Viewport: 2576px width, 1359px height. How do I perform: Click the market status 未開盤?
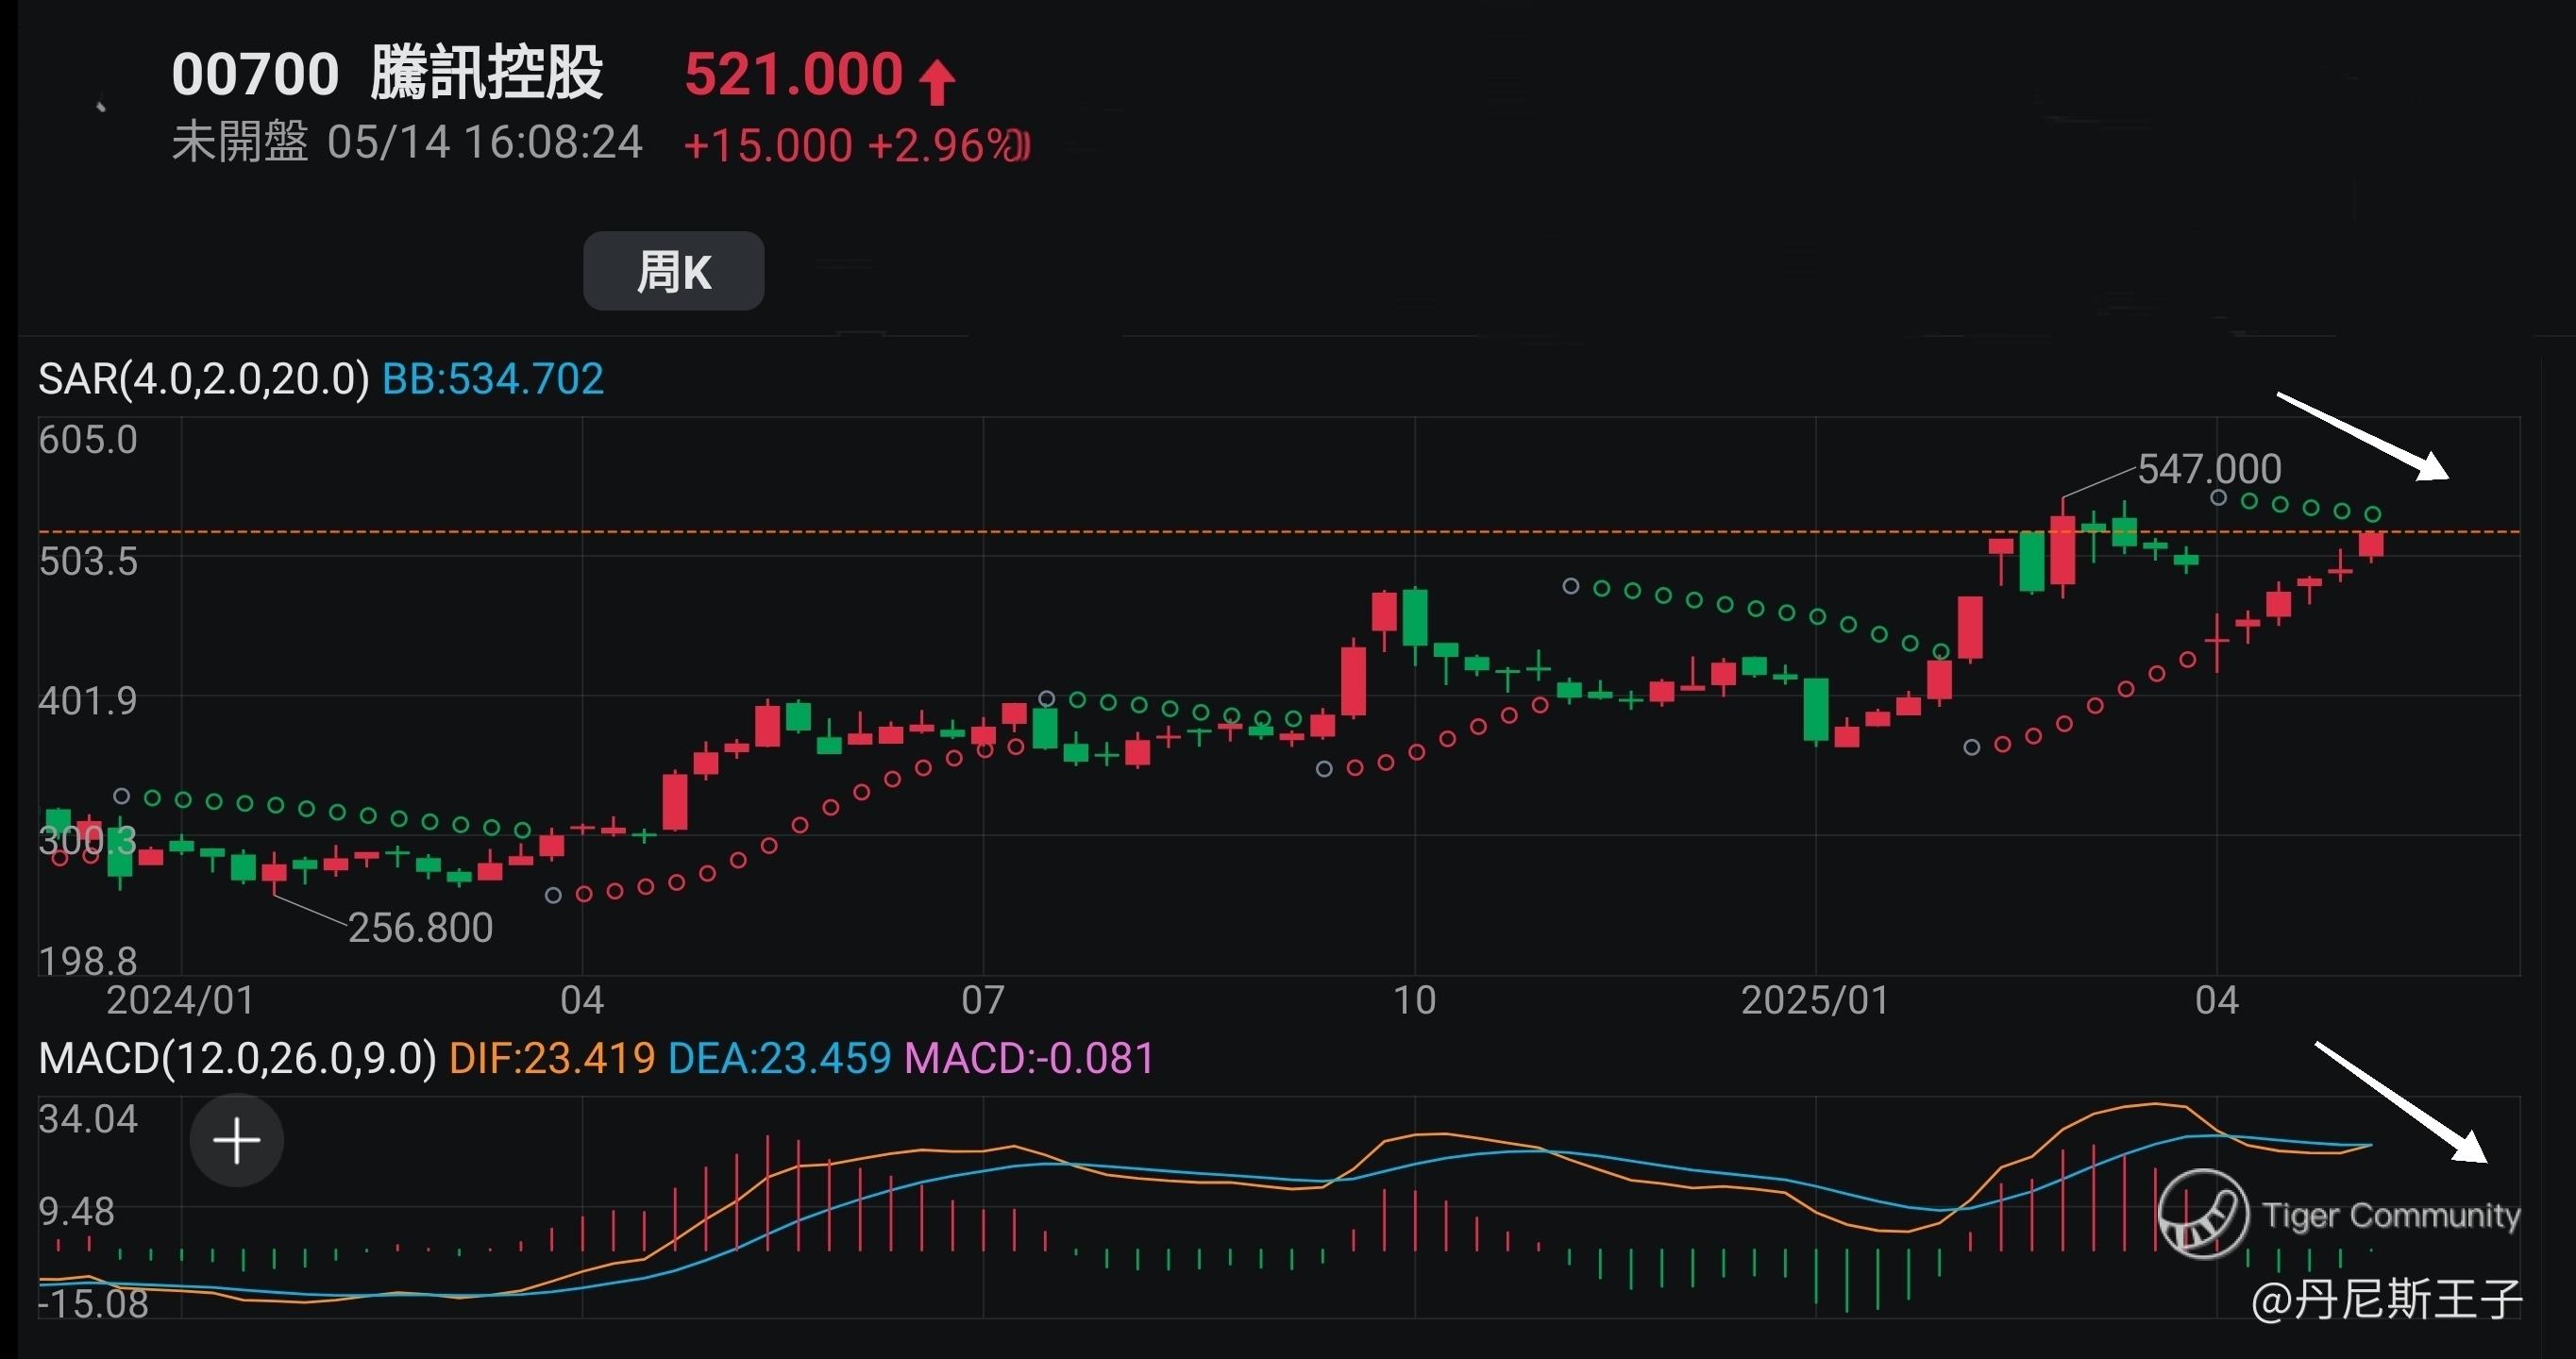[240, 142]
